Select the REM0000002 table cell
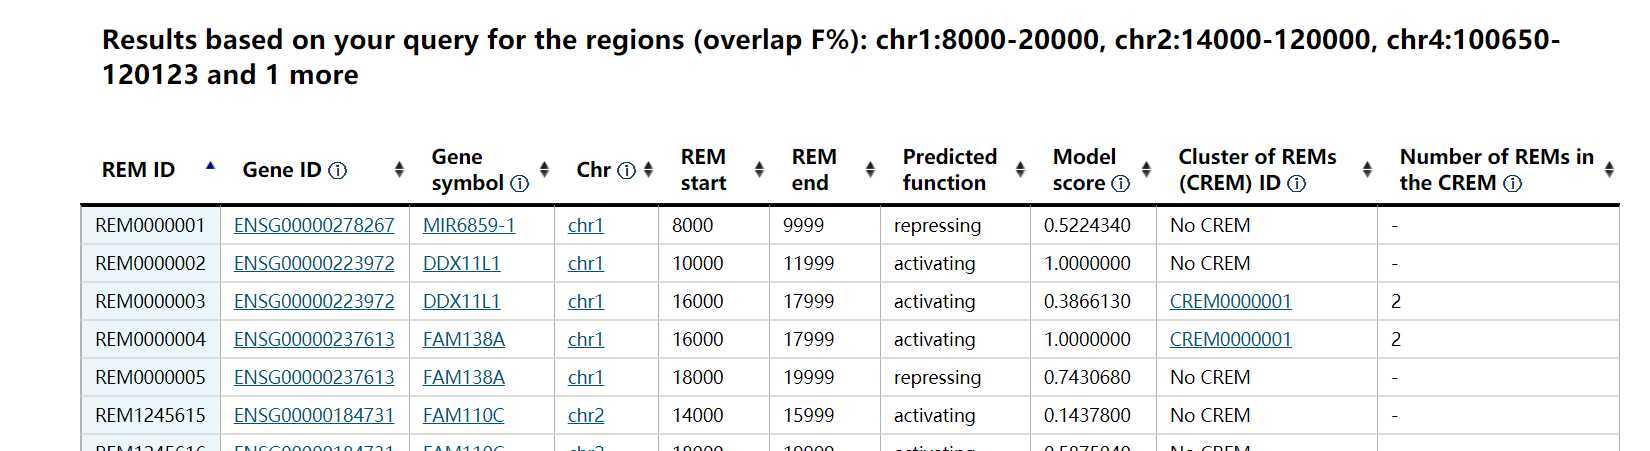The image size is (1650, 451). pos(151,264)
